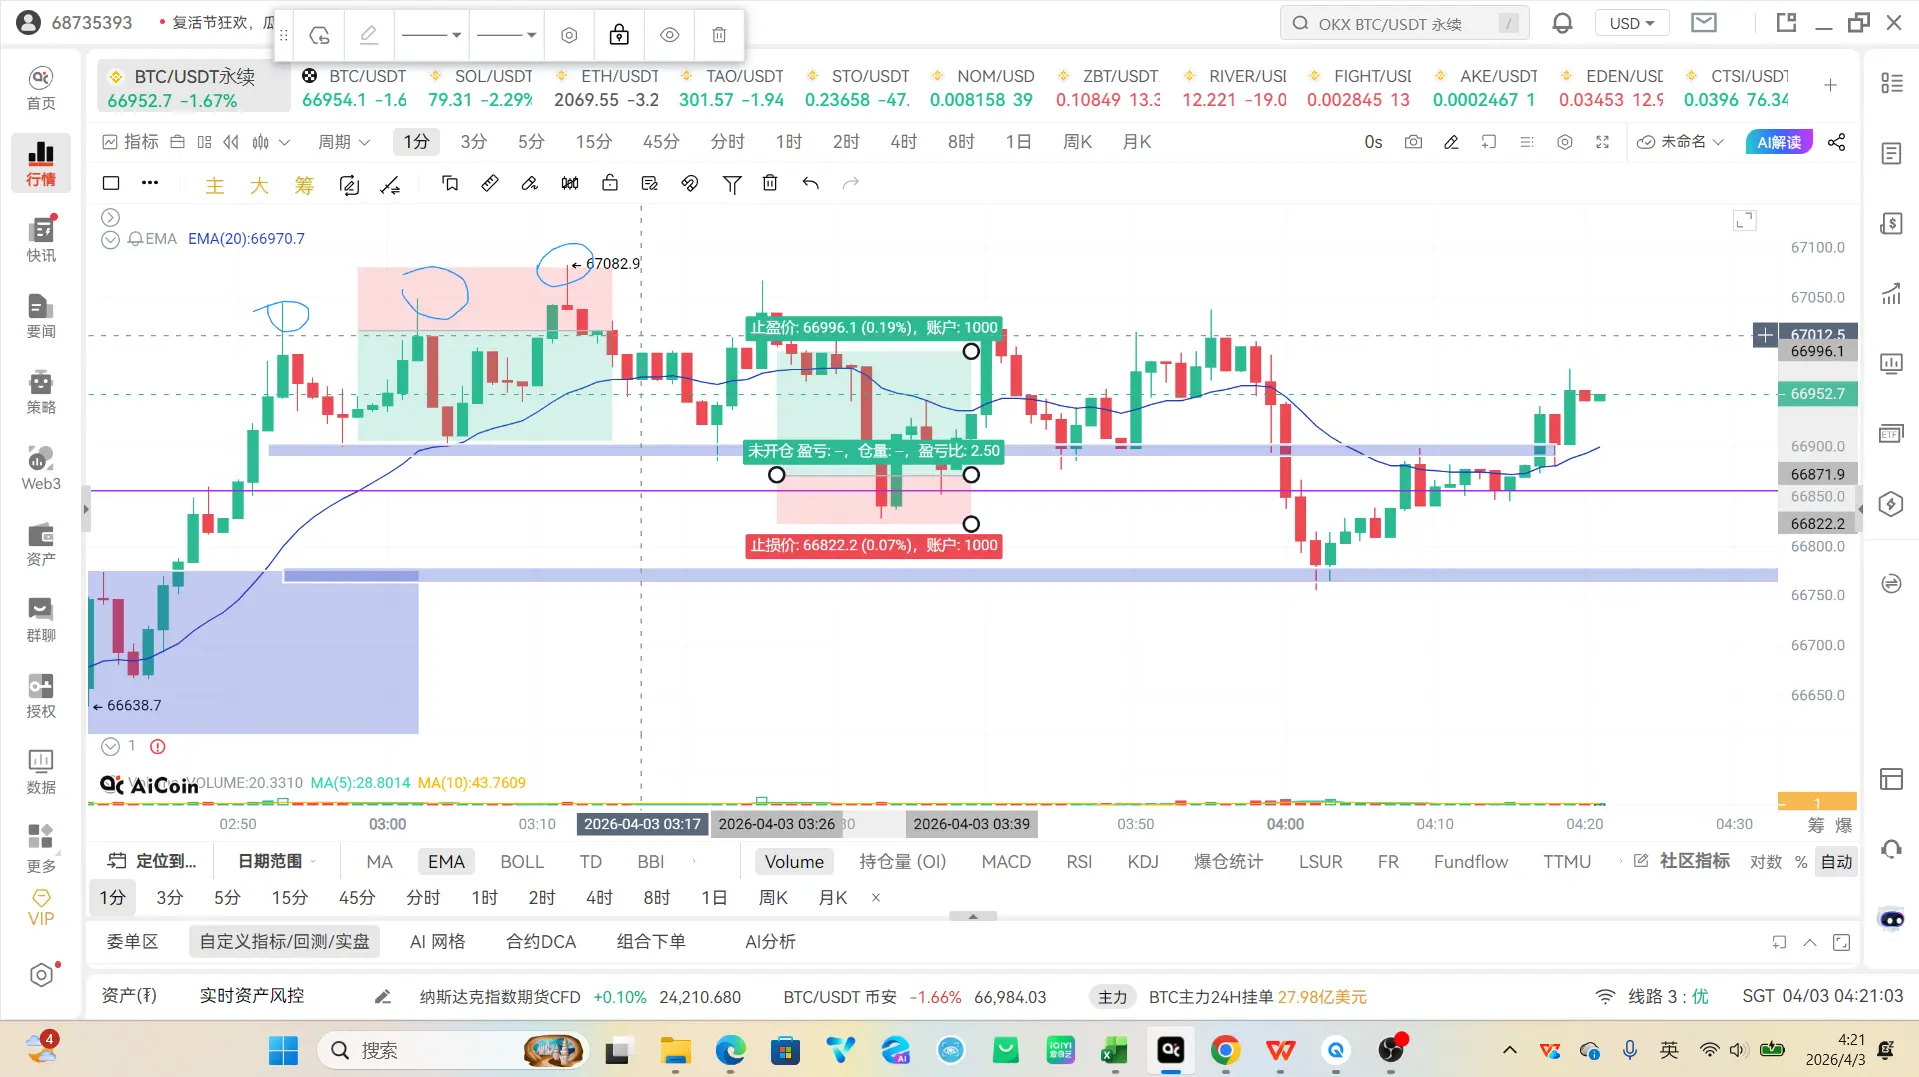Click the take-profit handle at 66996.1
Image resolution: width=1919 pixels, height=1077 pixels.
pyautogui.click(x=971, y=351)
